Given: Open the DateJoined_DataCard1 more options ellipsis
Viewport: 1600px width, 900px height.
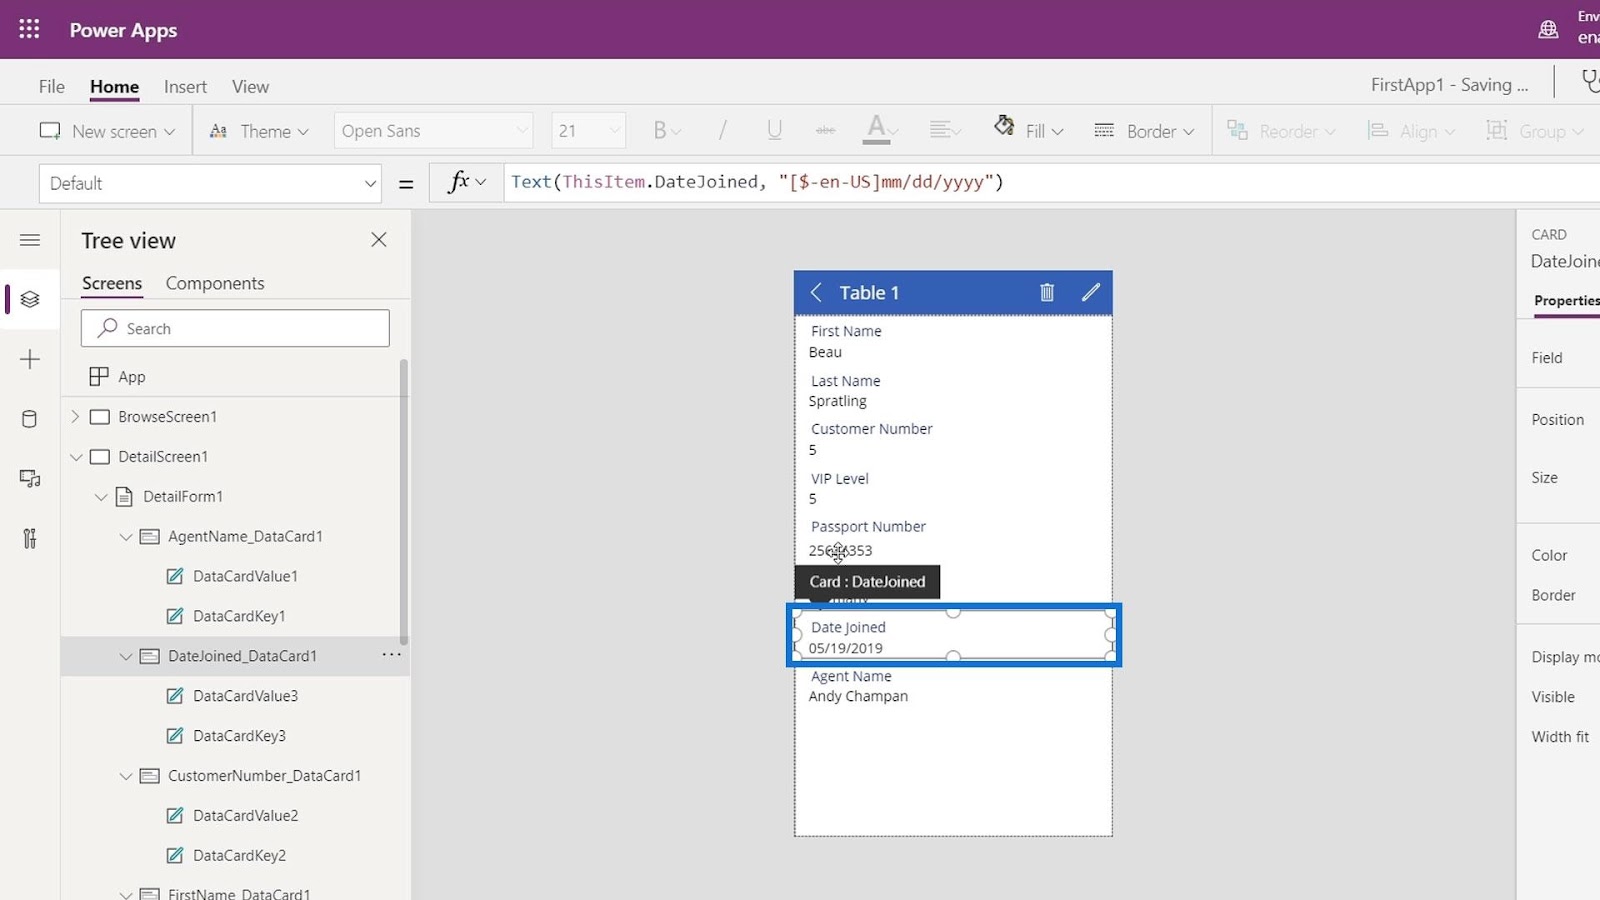Looking at the screenshot, I should click(391, 655).
